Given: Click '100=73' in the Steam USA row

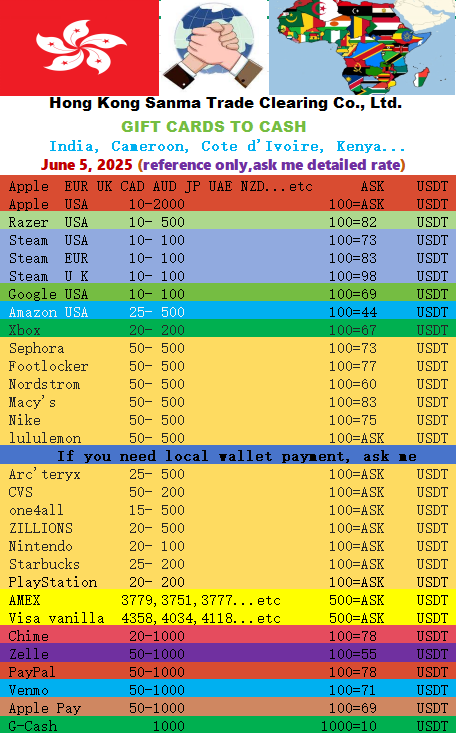Looking at the screenshot, I should (x=353, y=240).
